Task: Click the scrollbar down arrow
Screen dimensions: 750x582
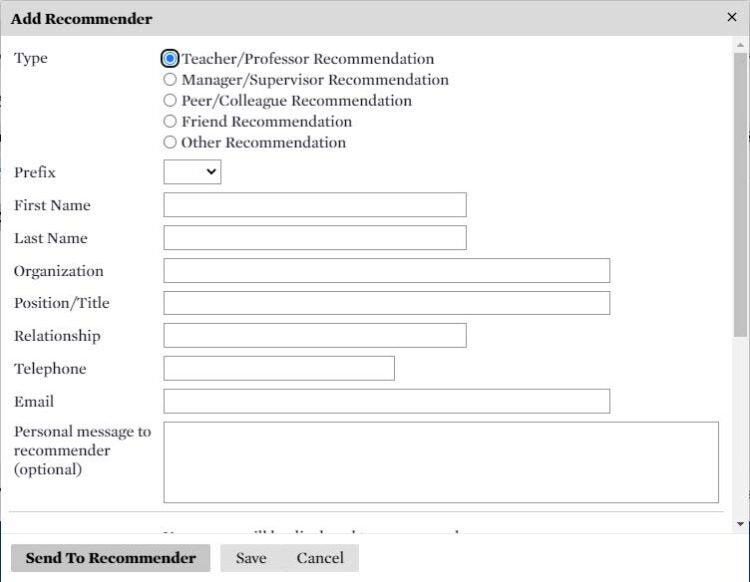Action: 740,524
